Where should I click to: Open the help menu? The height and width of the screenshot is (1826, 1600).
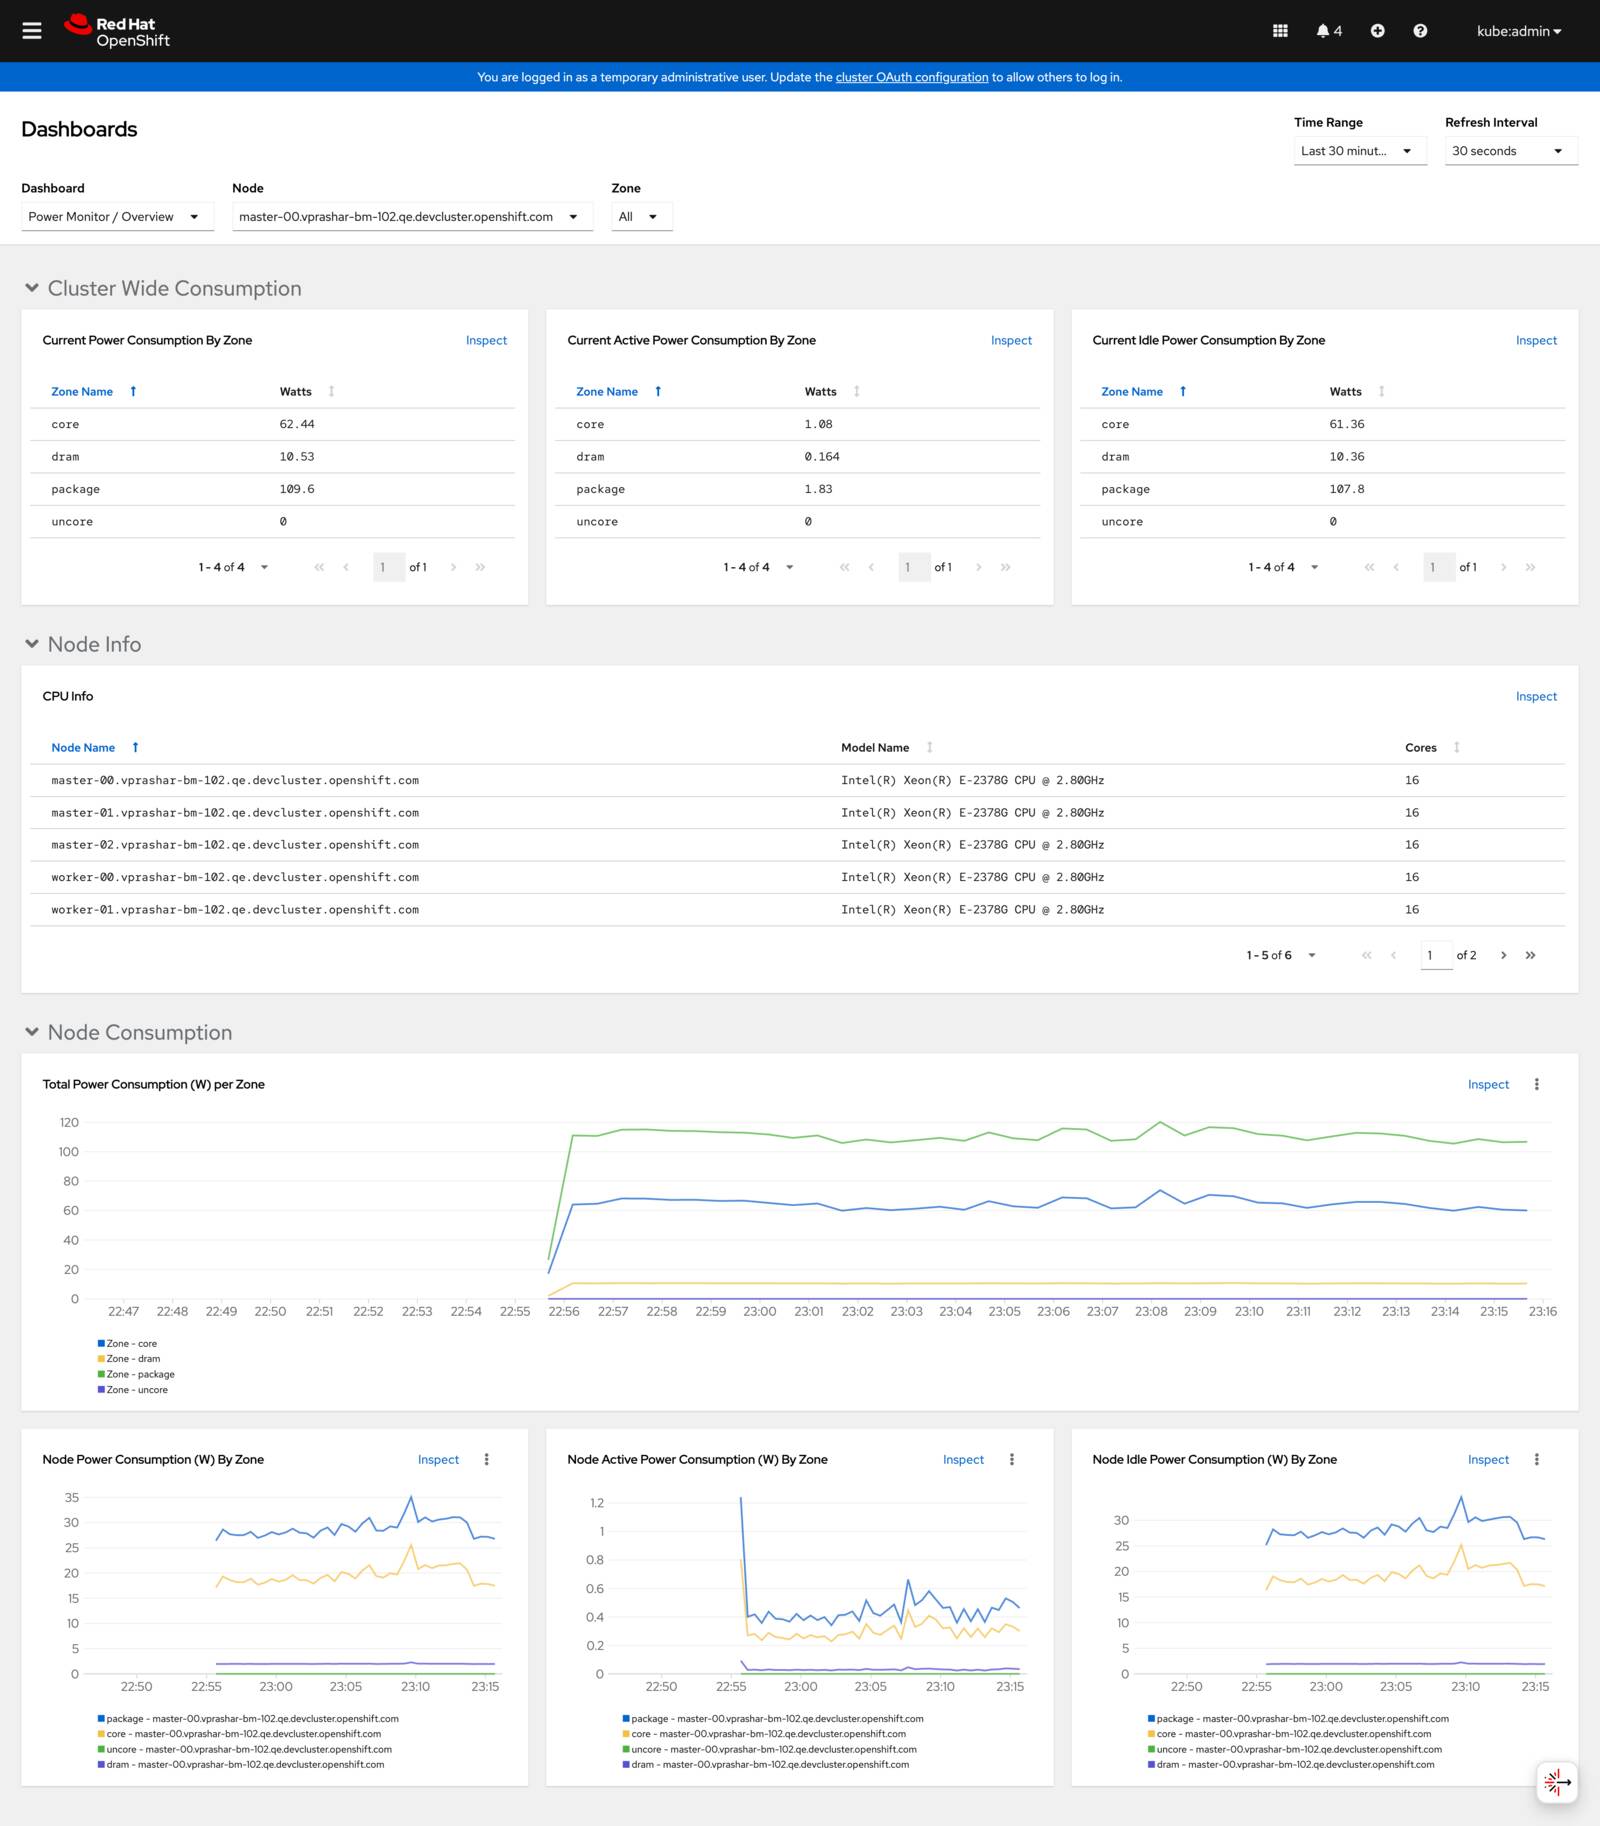click(x=1419, y=30)
